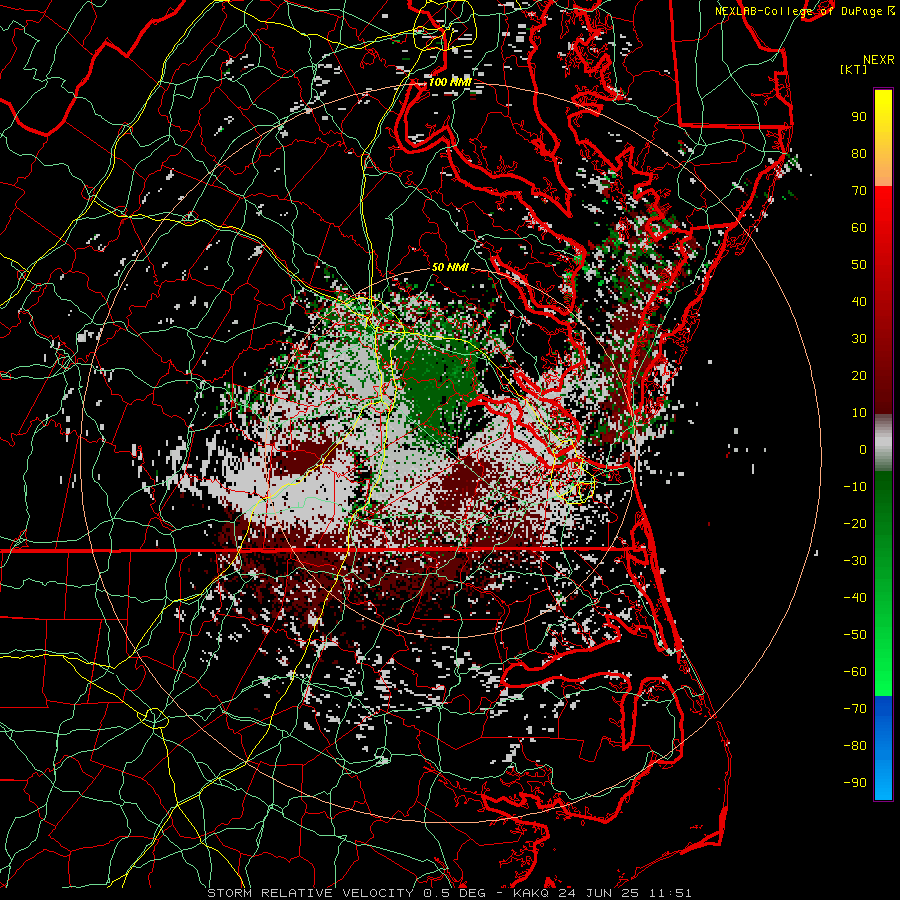Image resolution: width=900 pixels, height=900 pixels.
Task: Click the 80 value on velocity scale
Action: pyautogui.click(x=859, y=154)
